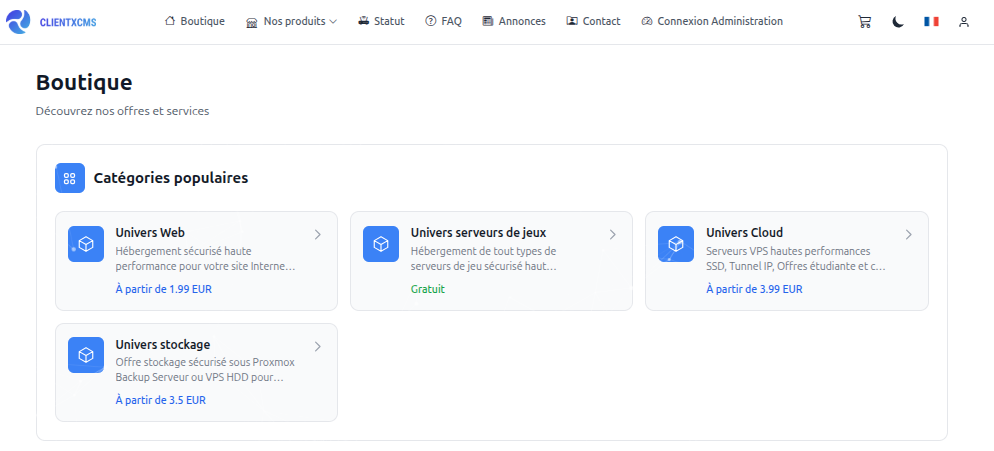This screenshot has height=451, width=994.
Task: Open the shopping cart icon
Action: [864, 21]
